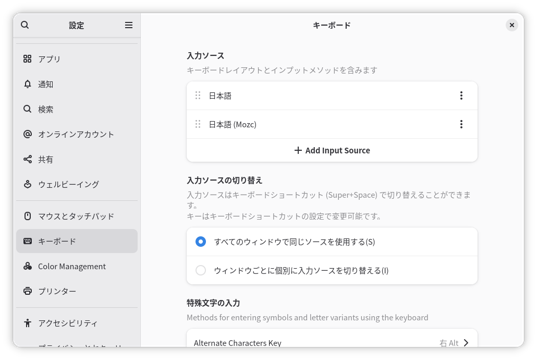Select ウィンドウごとに個別に入力ソースを切り替える radio
This screenshot has width=537, height=360.
[200, 270]
